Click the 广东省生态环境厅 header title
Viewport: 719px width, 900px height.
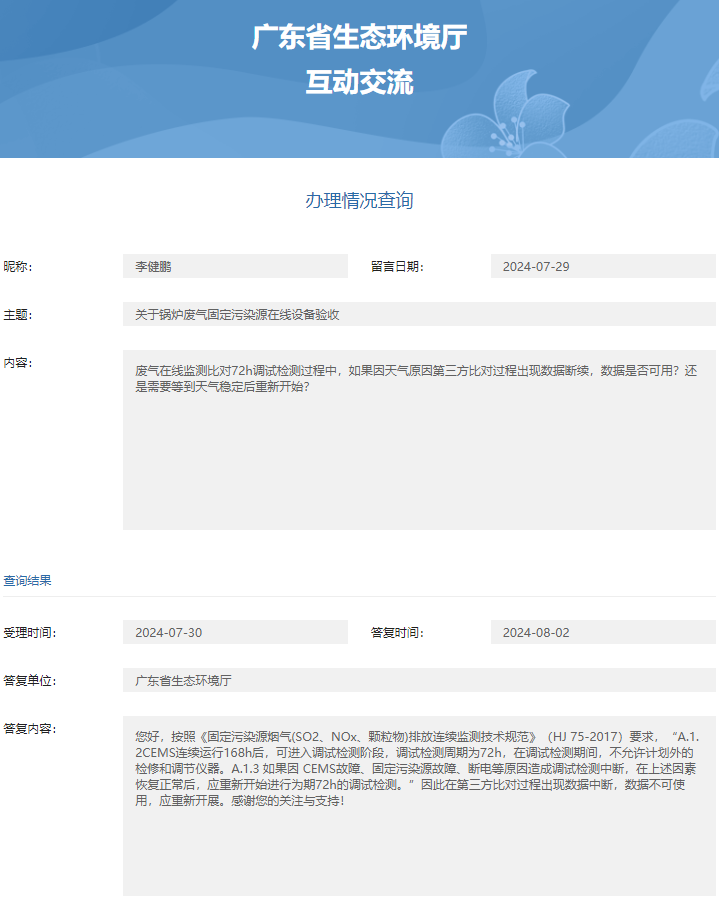tap(359, 38)
